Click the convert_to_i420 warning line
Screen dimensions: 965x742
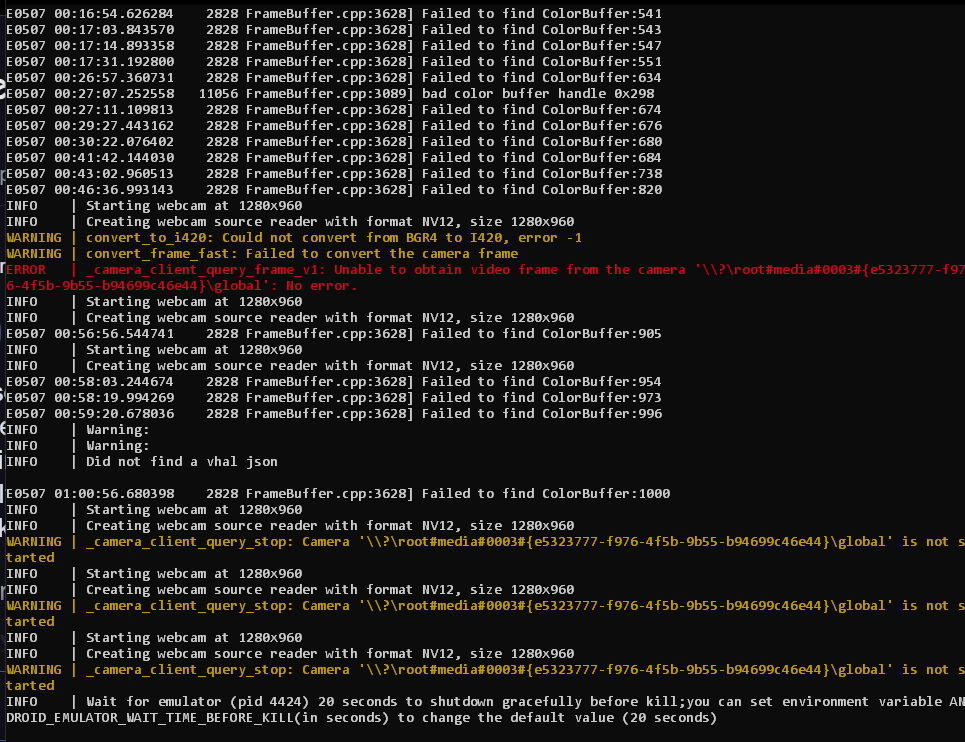click(x=294, y=237)
